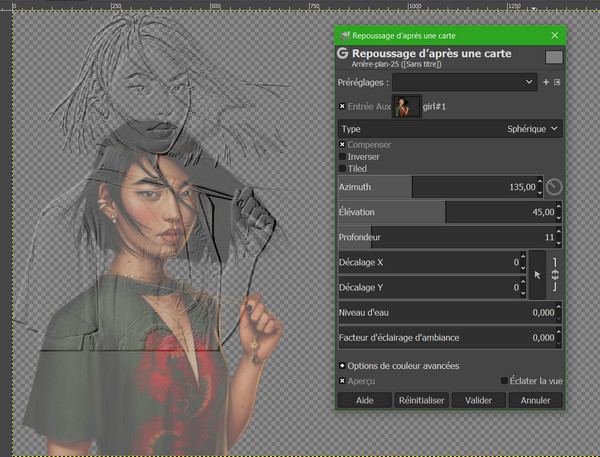Decrease Profondeur with the down arrow

coord(559,243)
